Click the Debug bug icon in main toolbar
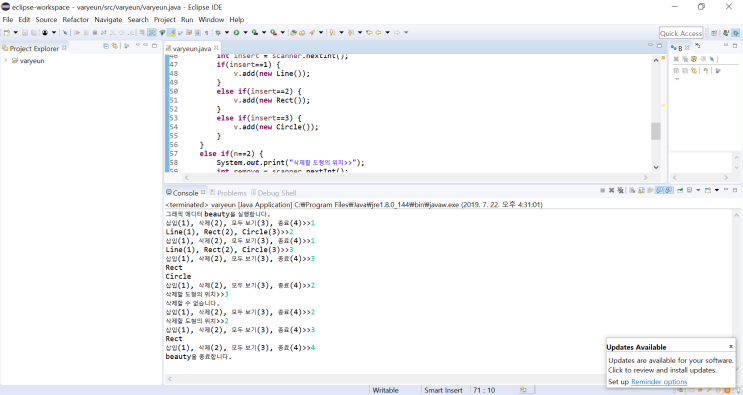 218,33
